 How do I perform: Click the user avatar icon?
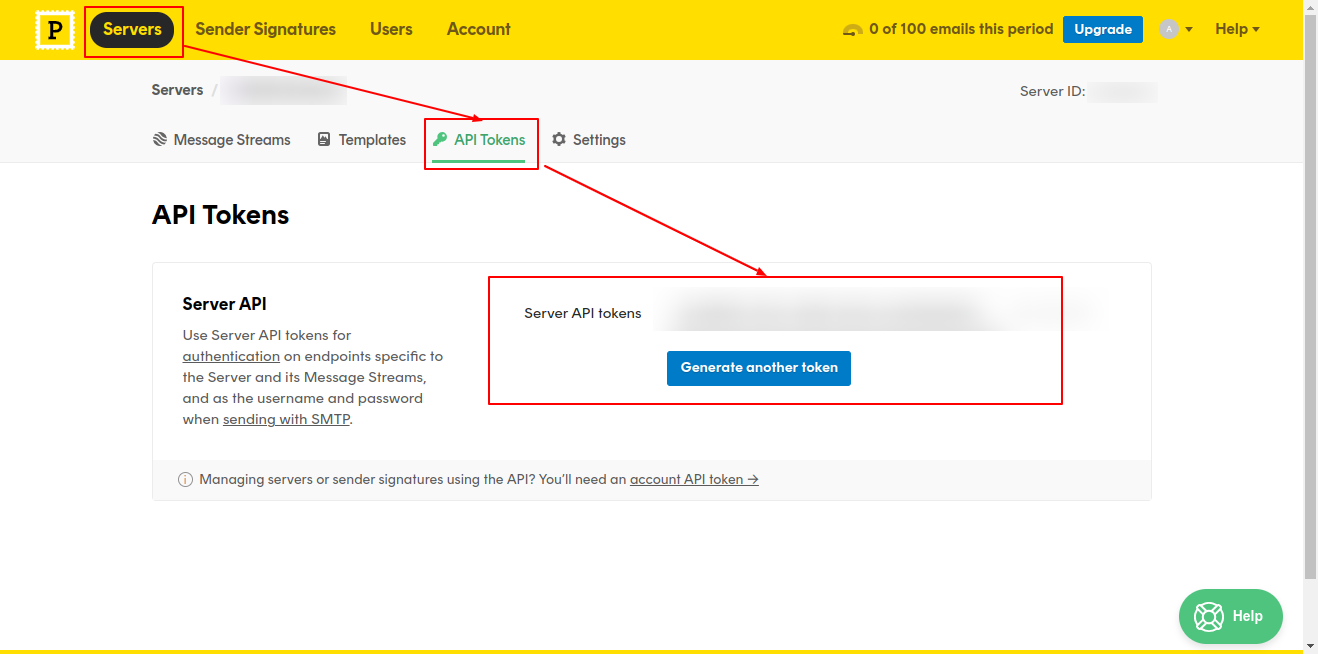[1169, 29]
